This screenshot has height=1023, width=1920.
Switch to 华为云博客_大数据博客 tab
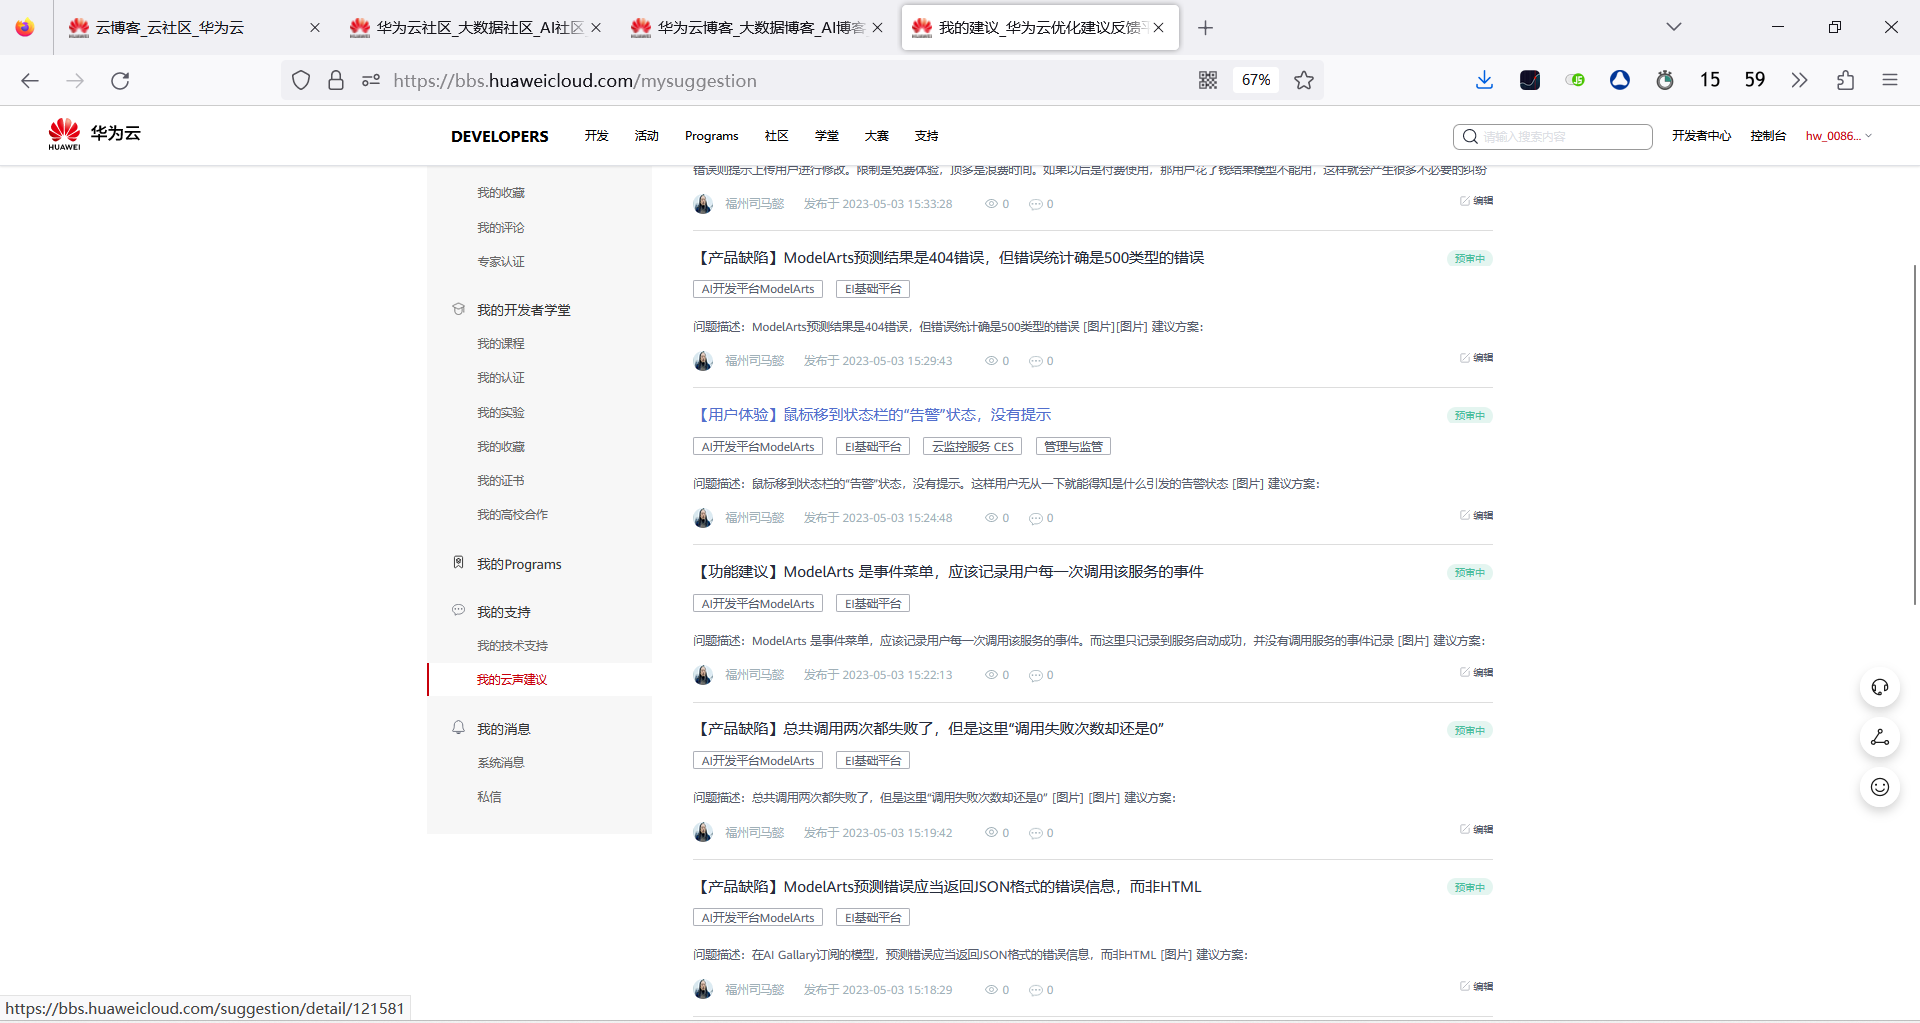755,28
